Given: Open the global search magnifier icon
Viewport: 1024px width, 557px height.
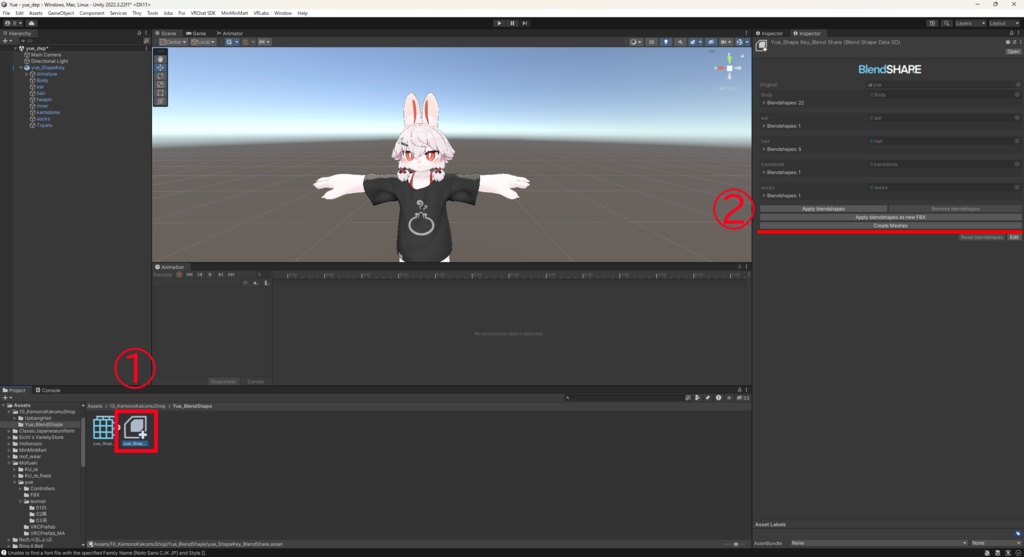Looking at the screenshot, I should [x=946, y=23].
